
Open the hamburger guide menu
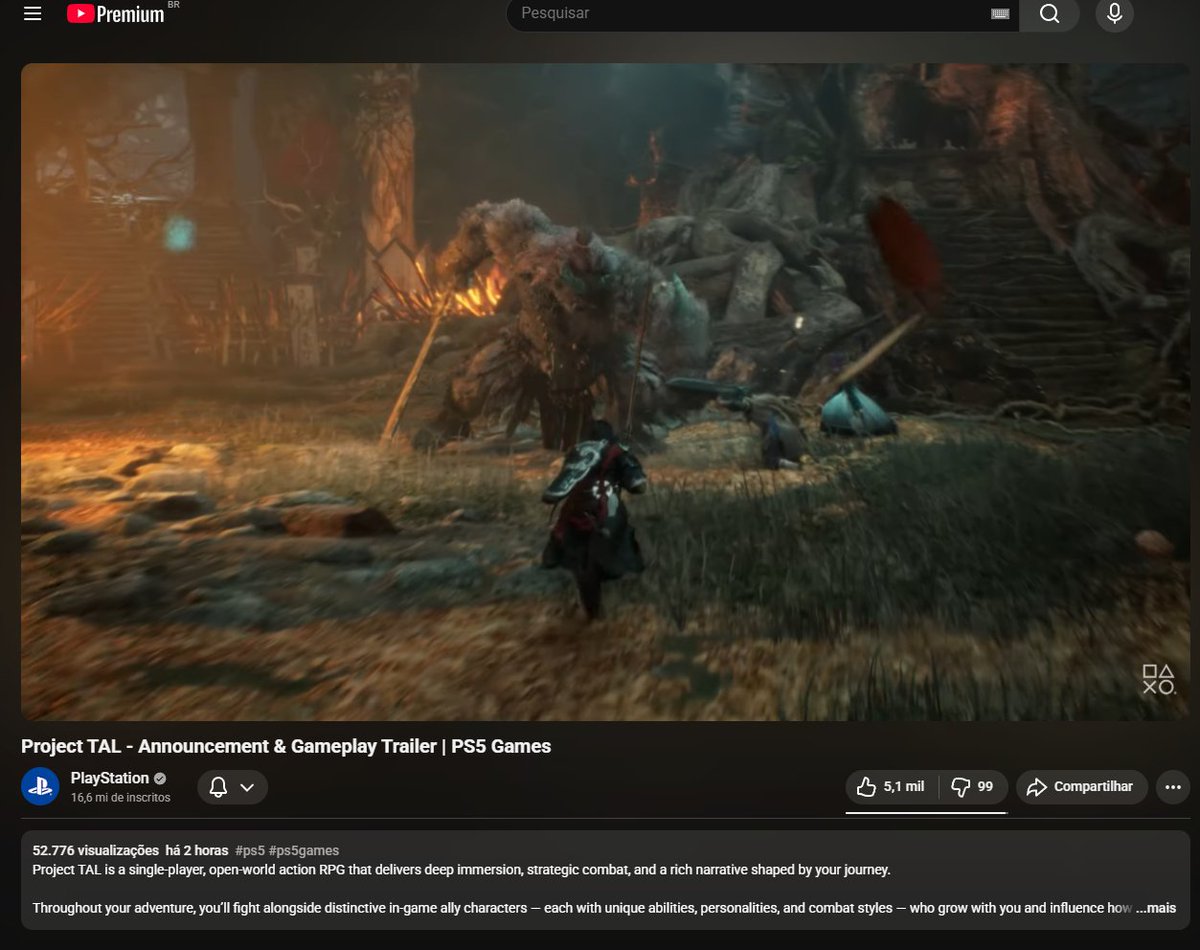coord(33,14)
